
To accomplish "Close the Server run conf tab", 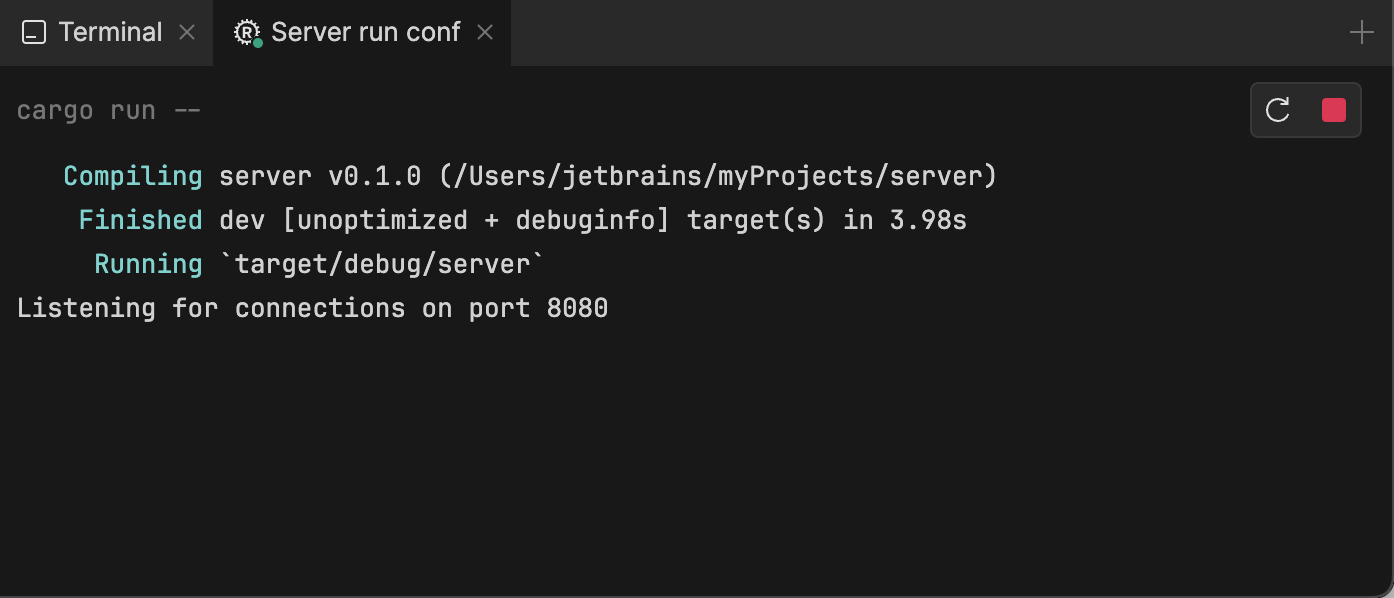I will pos(485,33).
